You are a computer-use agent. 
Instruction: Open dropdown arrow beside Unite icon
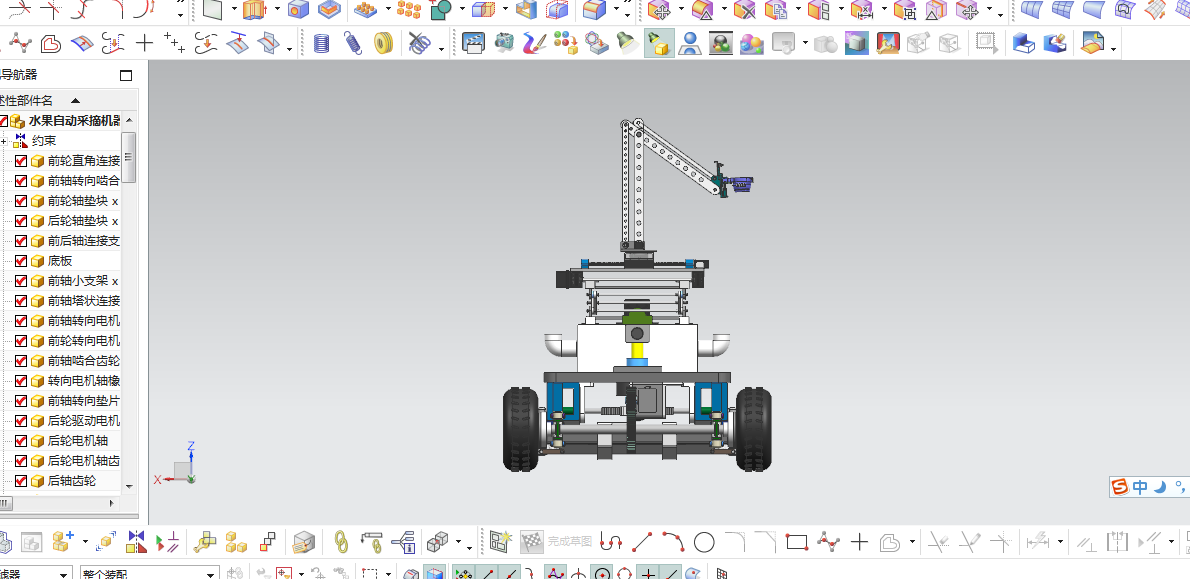click(461, 10)
